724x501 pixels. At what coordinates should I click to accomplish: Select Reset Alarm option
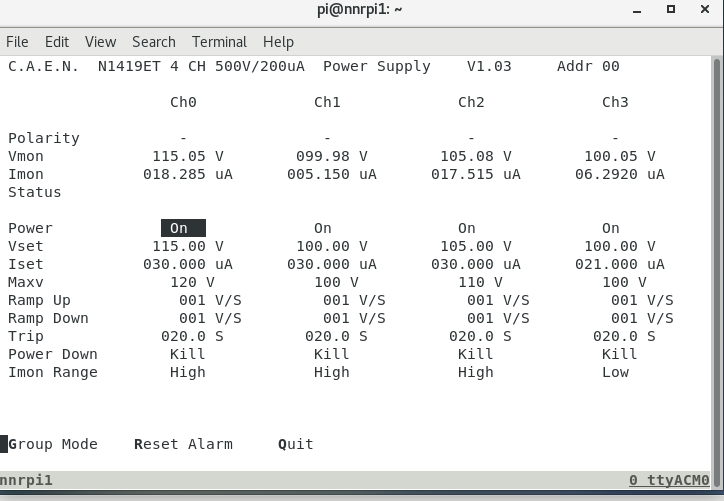(x=183, y=444)
